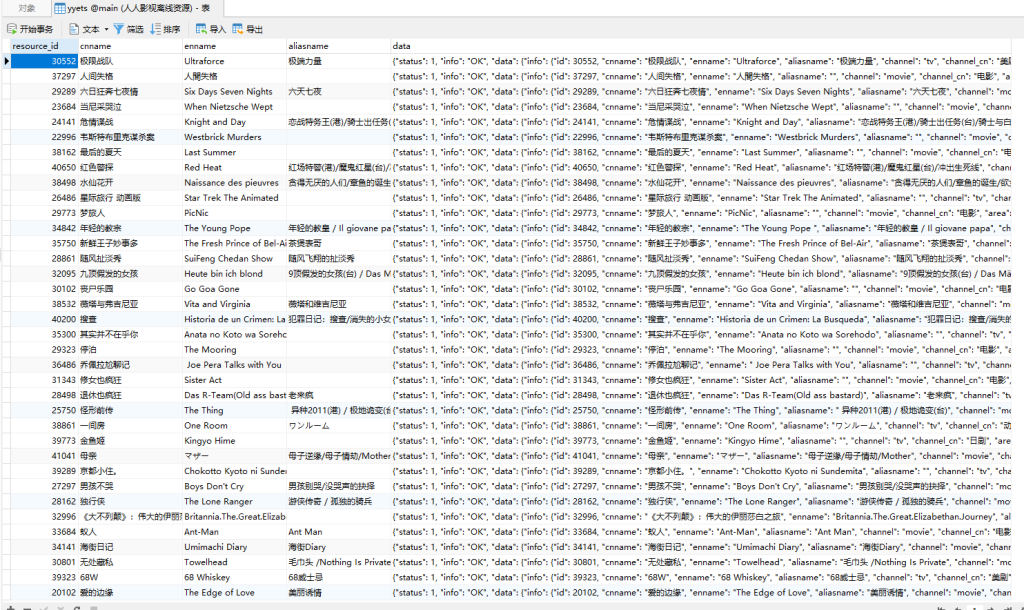Click the aliasname column header
Screen dimensions: 1024x610
(x=339, y=46)
